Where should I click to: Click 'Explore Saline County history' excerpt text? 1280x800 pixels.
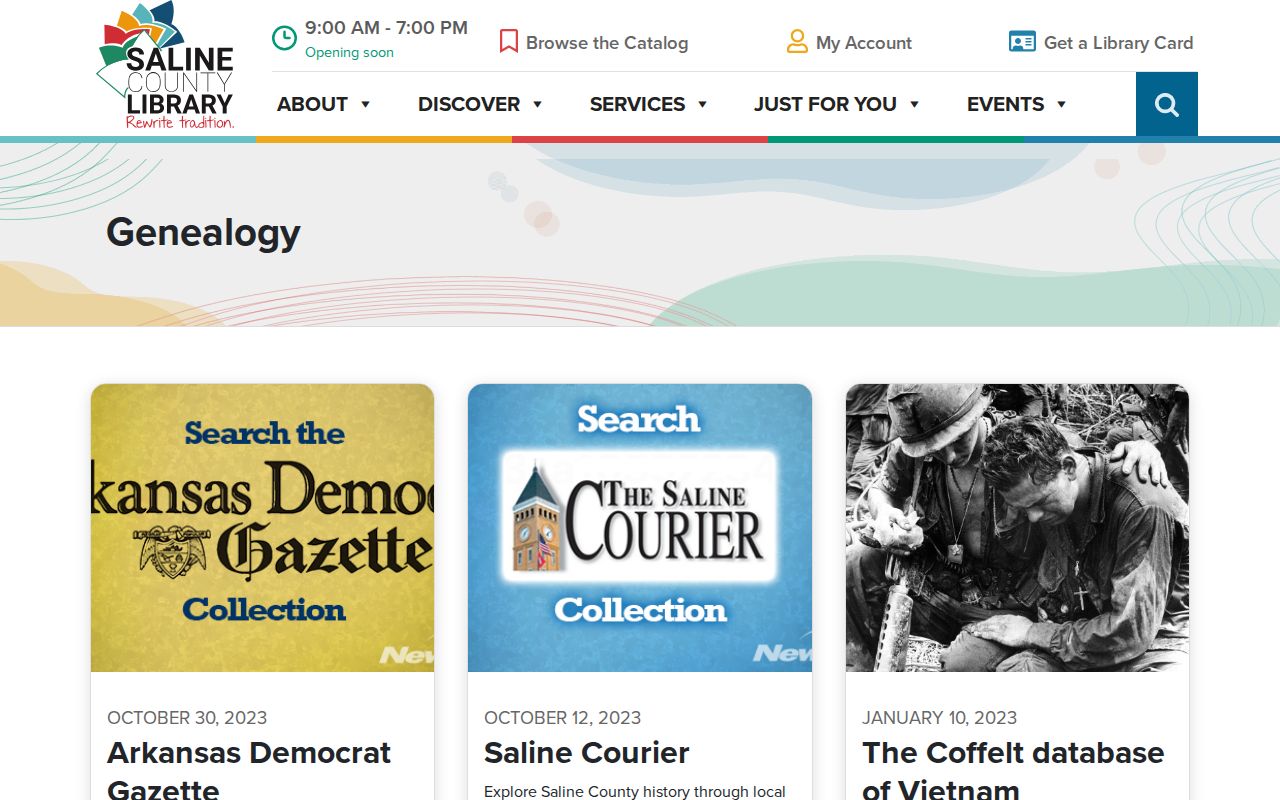coord(635,792)
